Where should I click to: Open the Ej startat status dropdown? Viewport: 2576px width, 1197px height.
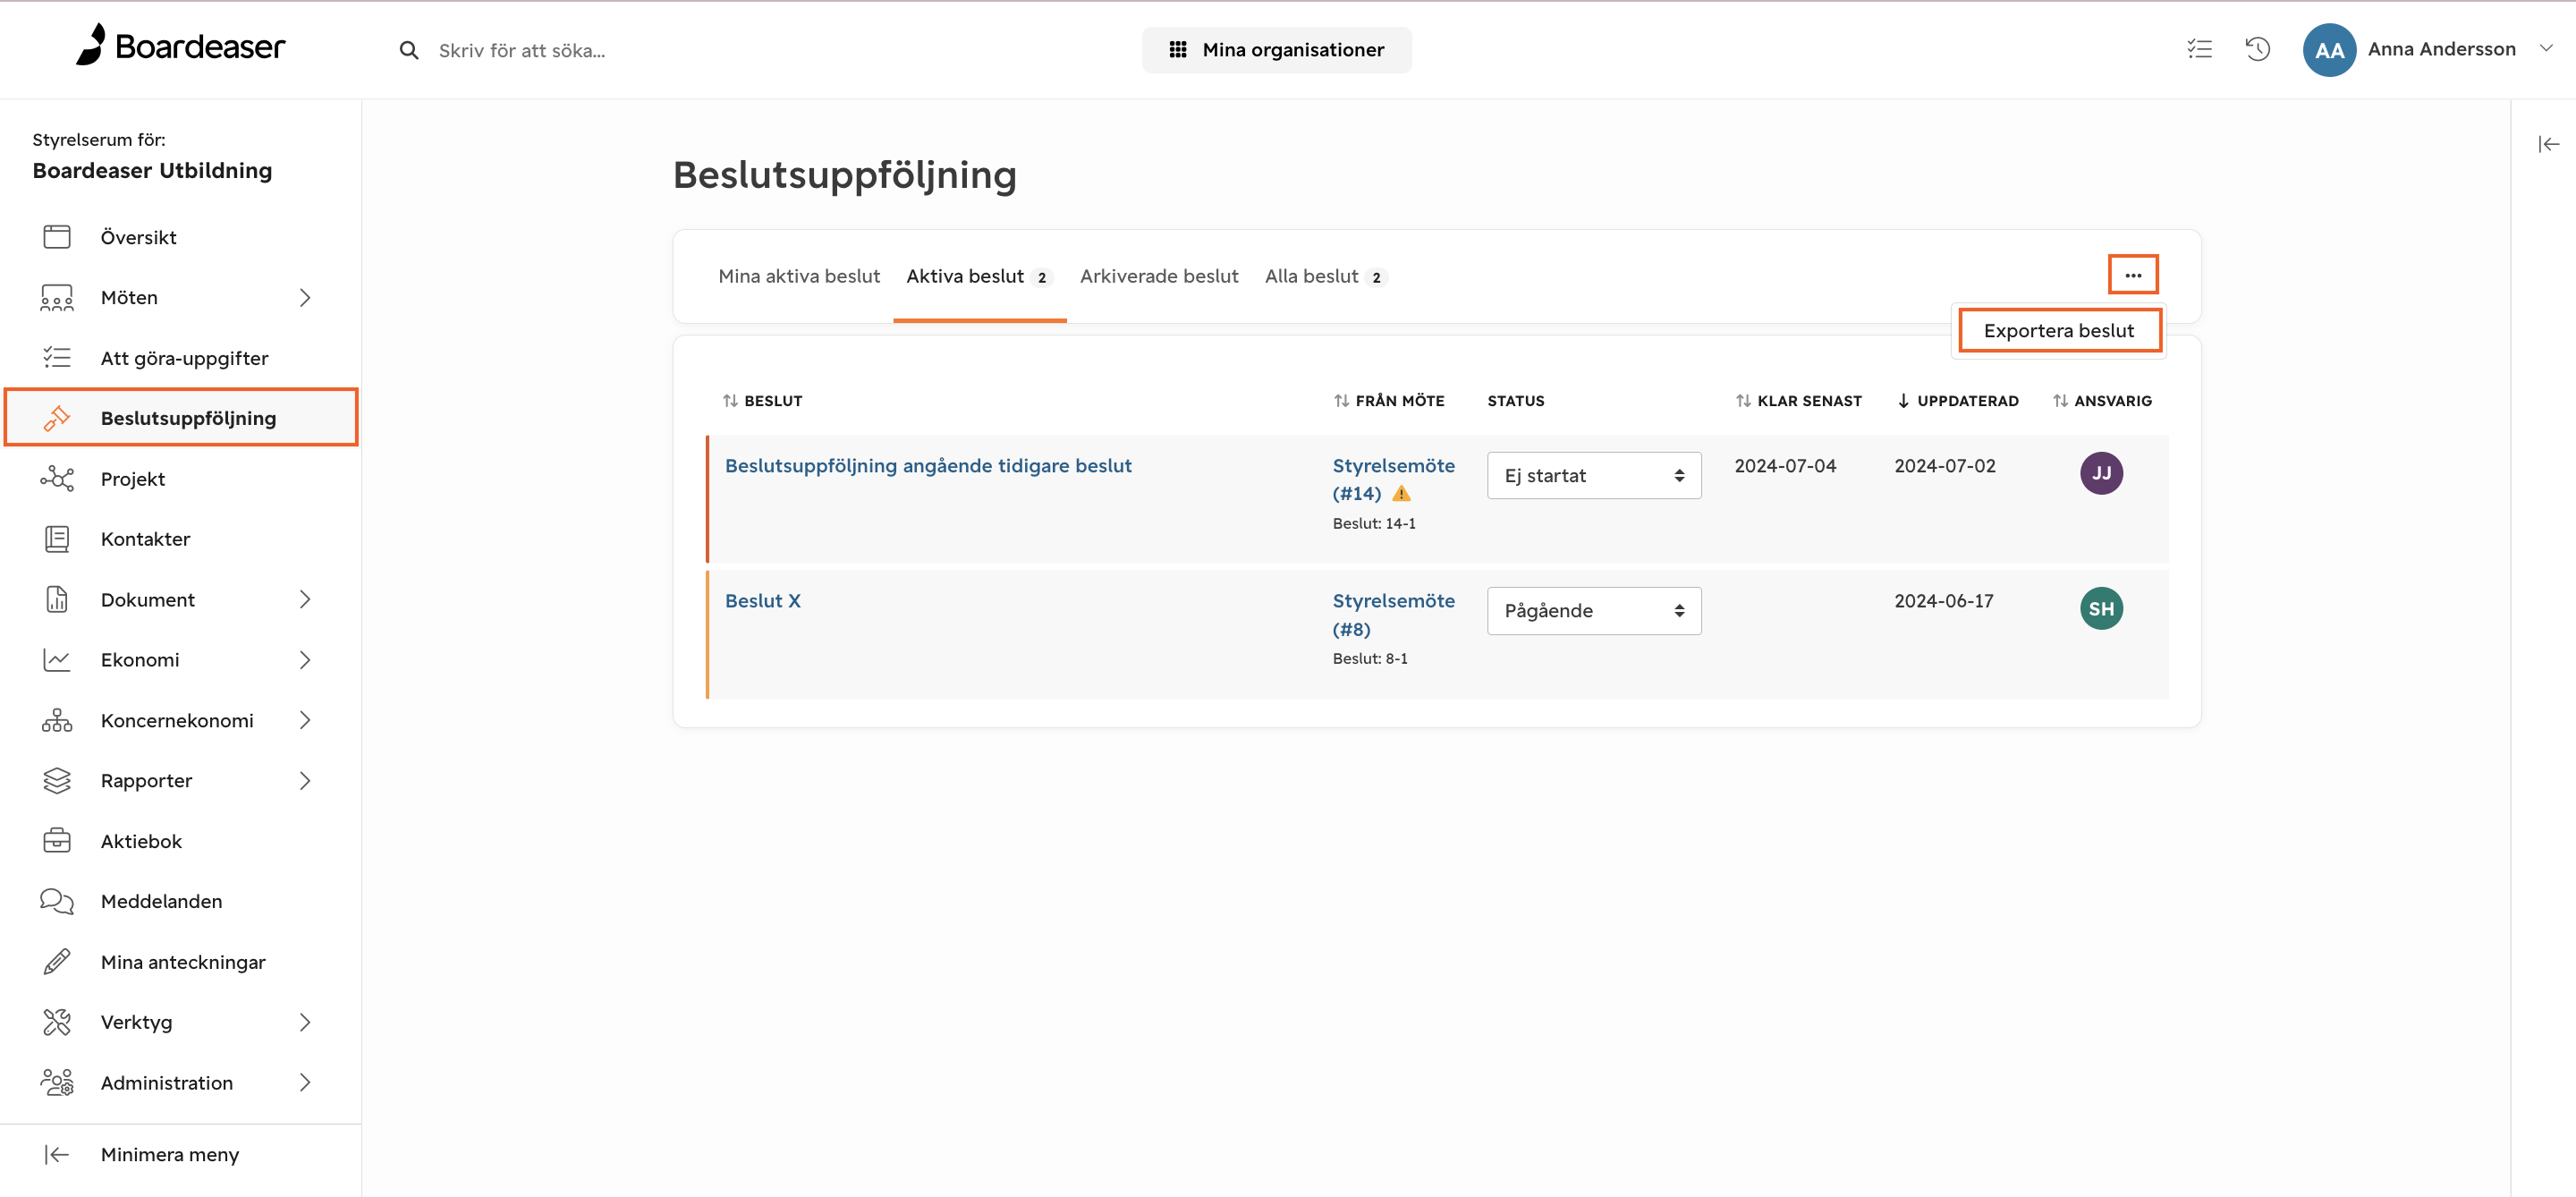[x=1593, y=476]
